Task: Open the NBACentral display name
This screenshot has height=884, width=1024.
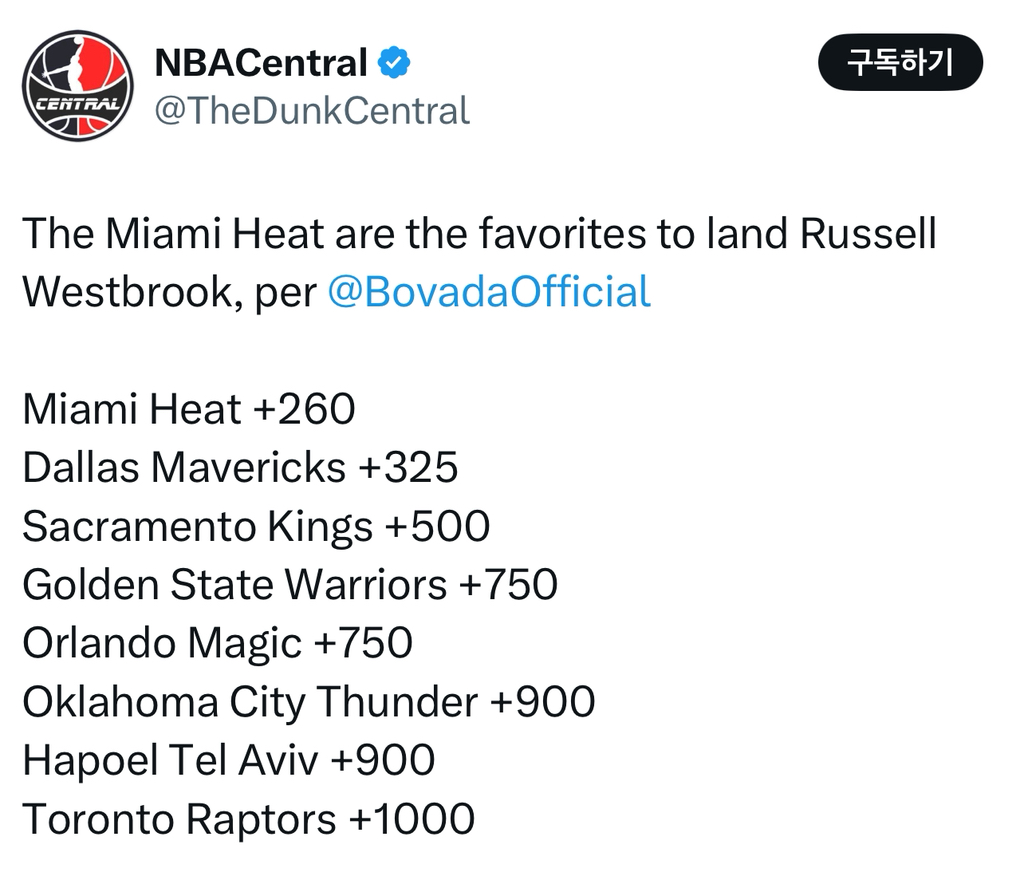Action: pyautogui.click(x=261, y=64)
